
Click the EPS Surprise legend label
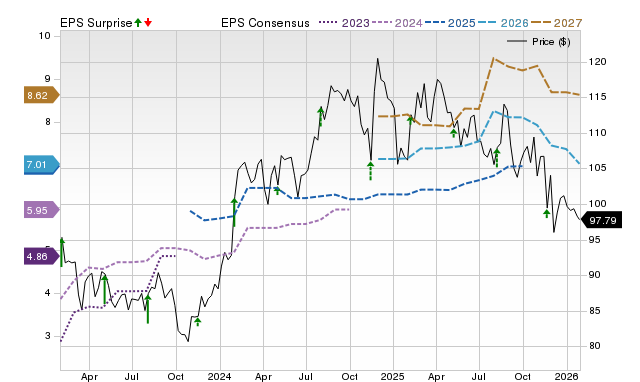pyautogui.click(x=96, y=23)
